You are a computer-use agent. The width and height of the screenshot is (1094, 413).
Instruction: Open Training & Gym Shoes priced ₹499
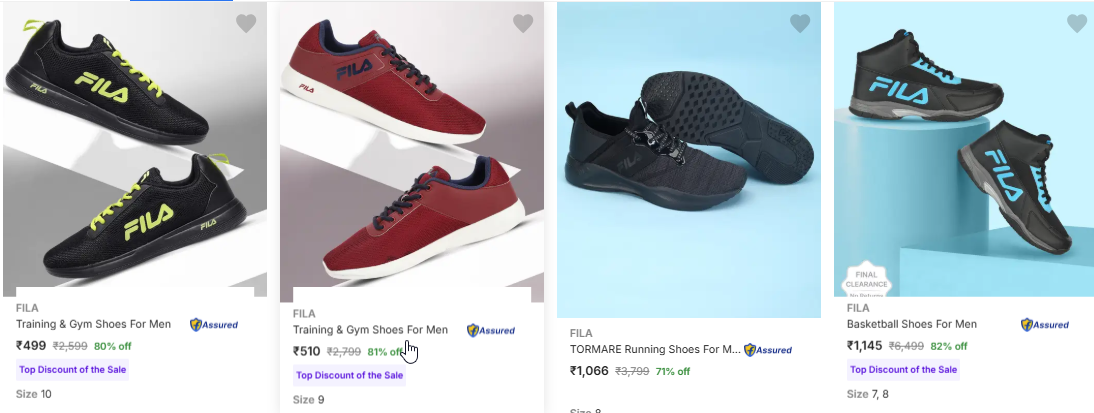[94, 324]
